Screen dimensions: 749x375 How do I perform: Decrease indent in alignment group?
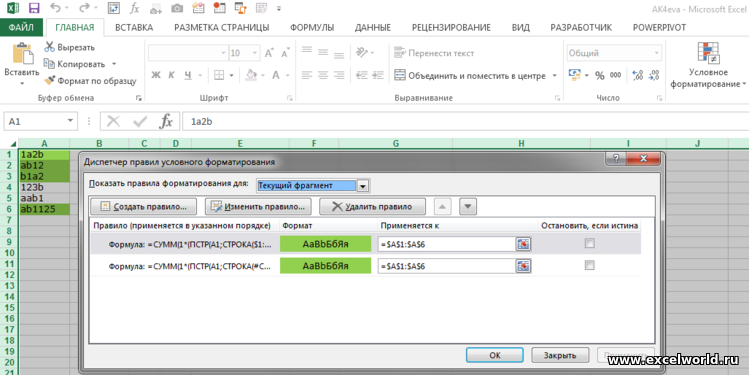tap(362, 75)
